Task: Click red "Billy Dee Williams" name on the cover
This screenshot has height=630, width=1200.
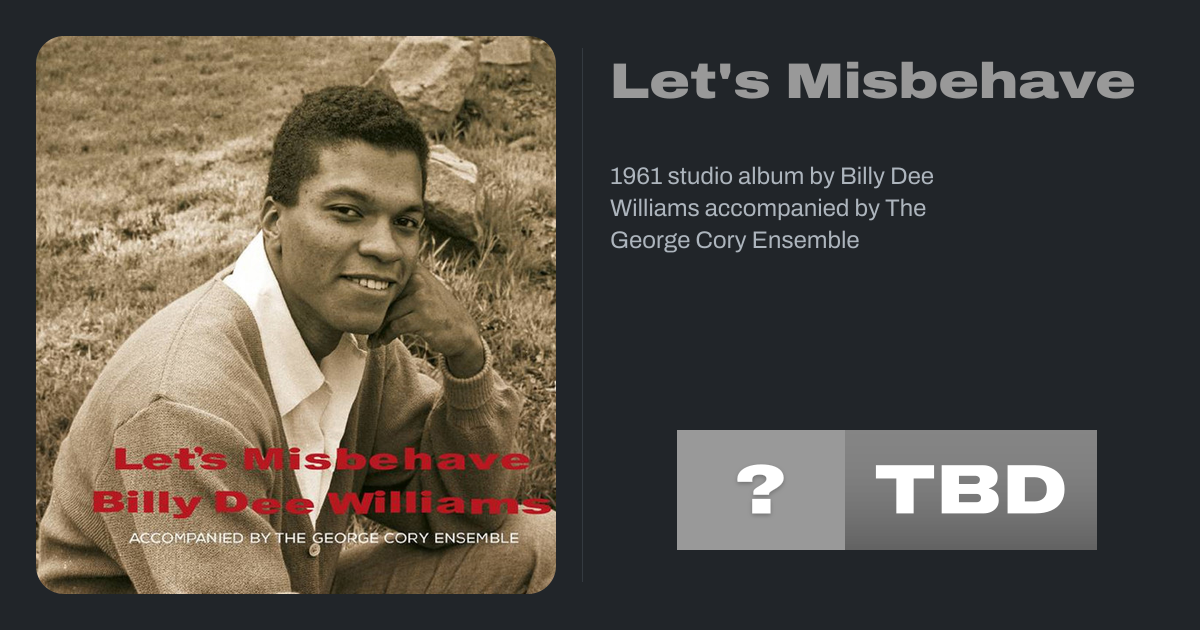Action: click(321, 503)
